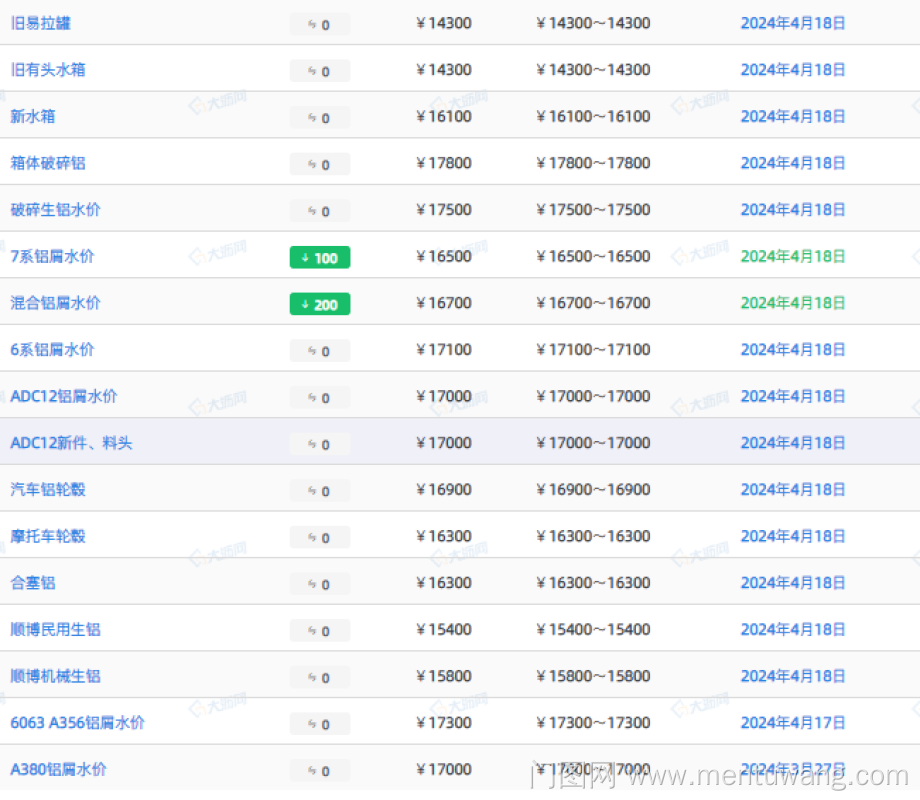Open the 摩托车轮毂 price link
The width and height of the screenshot is (920, 800).
[48, 536]
